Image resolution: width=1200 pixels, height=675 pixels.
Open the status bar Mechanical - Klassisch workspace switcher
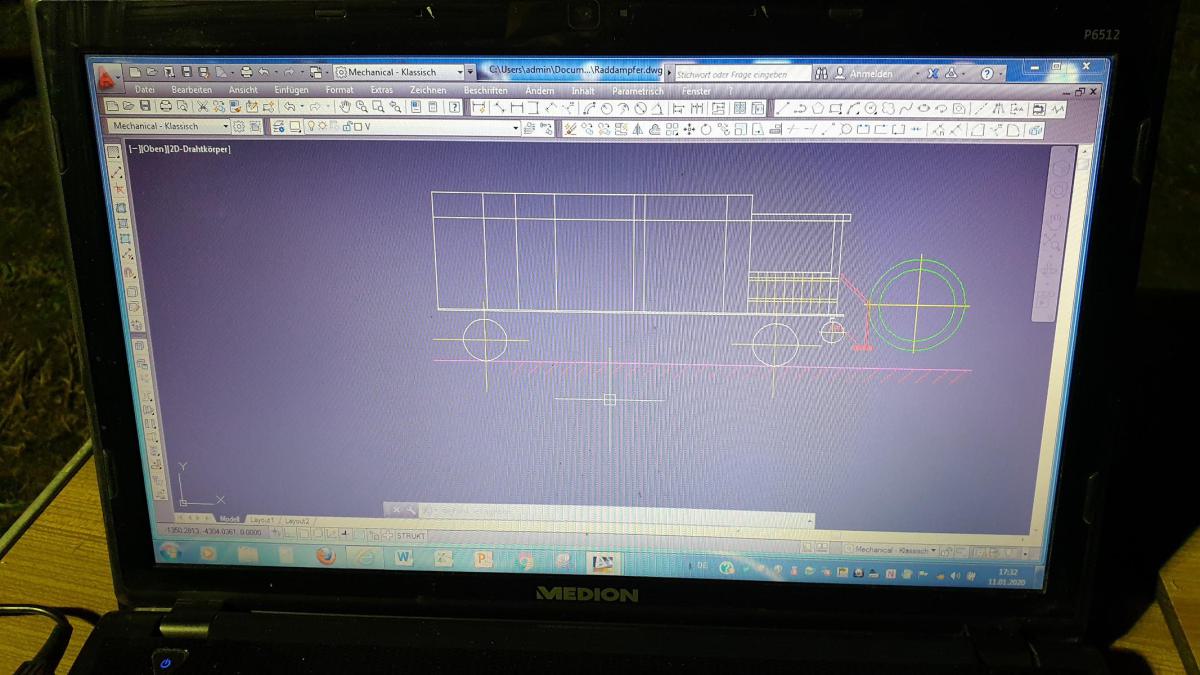pyautogui.click(x=892, y=550)
